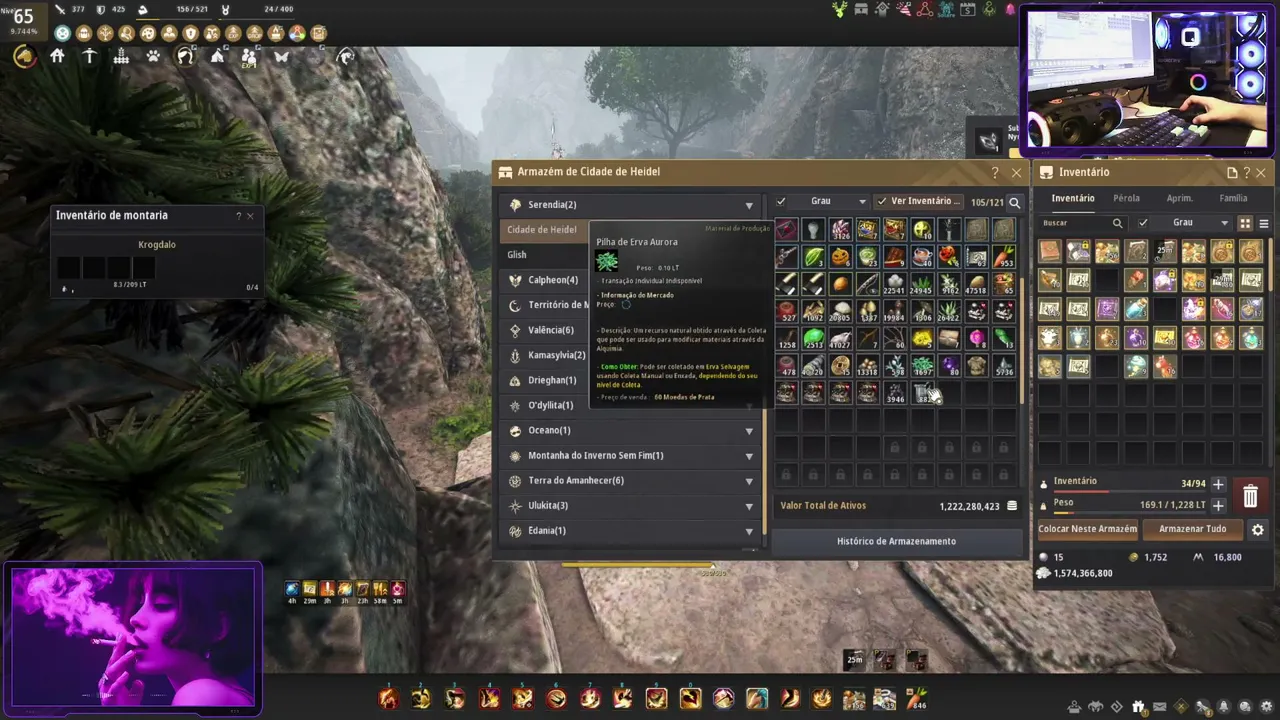Click the plus next to Peso weight
Viewport: 1280px width, 720px height.
point(1218,505)
